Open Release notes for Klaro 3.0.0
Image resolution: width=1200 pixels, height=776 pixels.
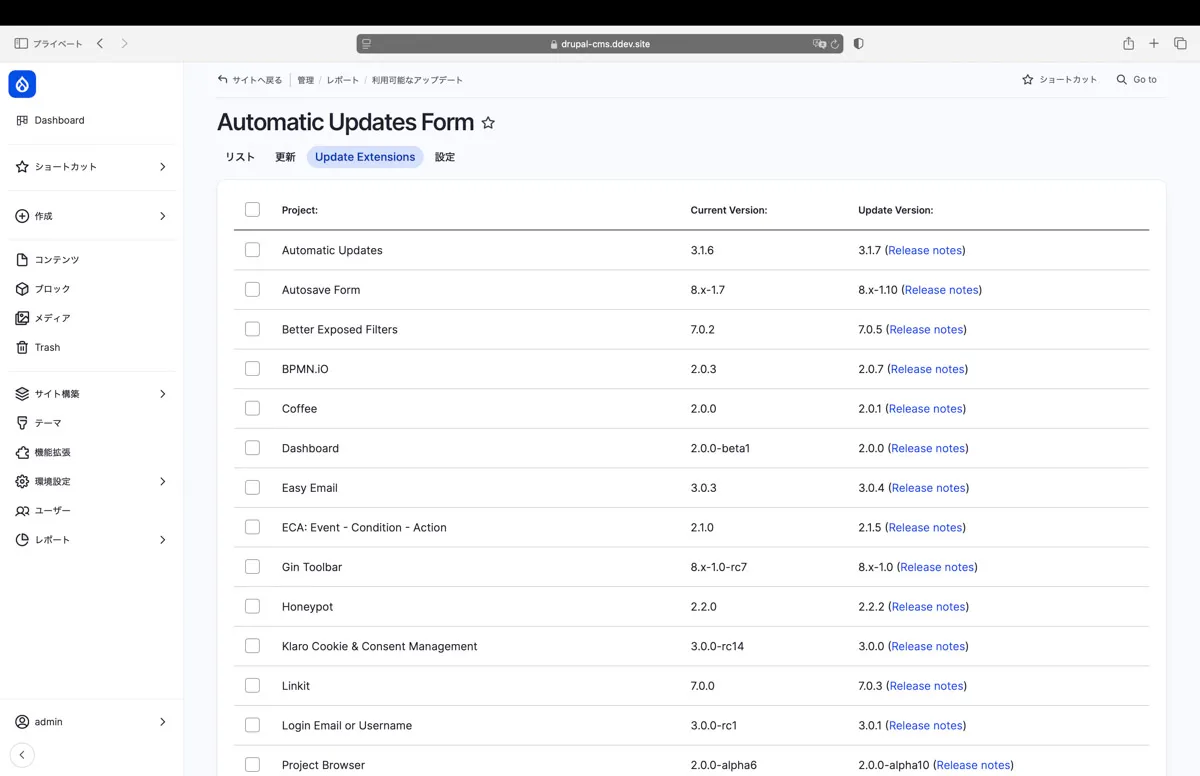coord(927,646)
